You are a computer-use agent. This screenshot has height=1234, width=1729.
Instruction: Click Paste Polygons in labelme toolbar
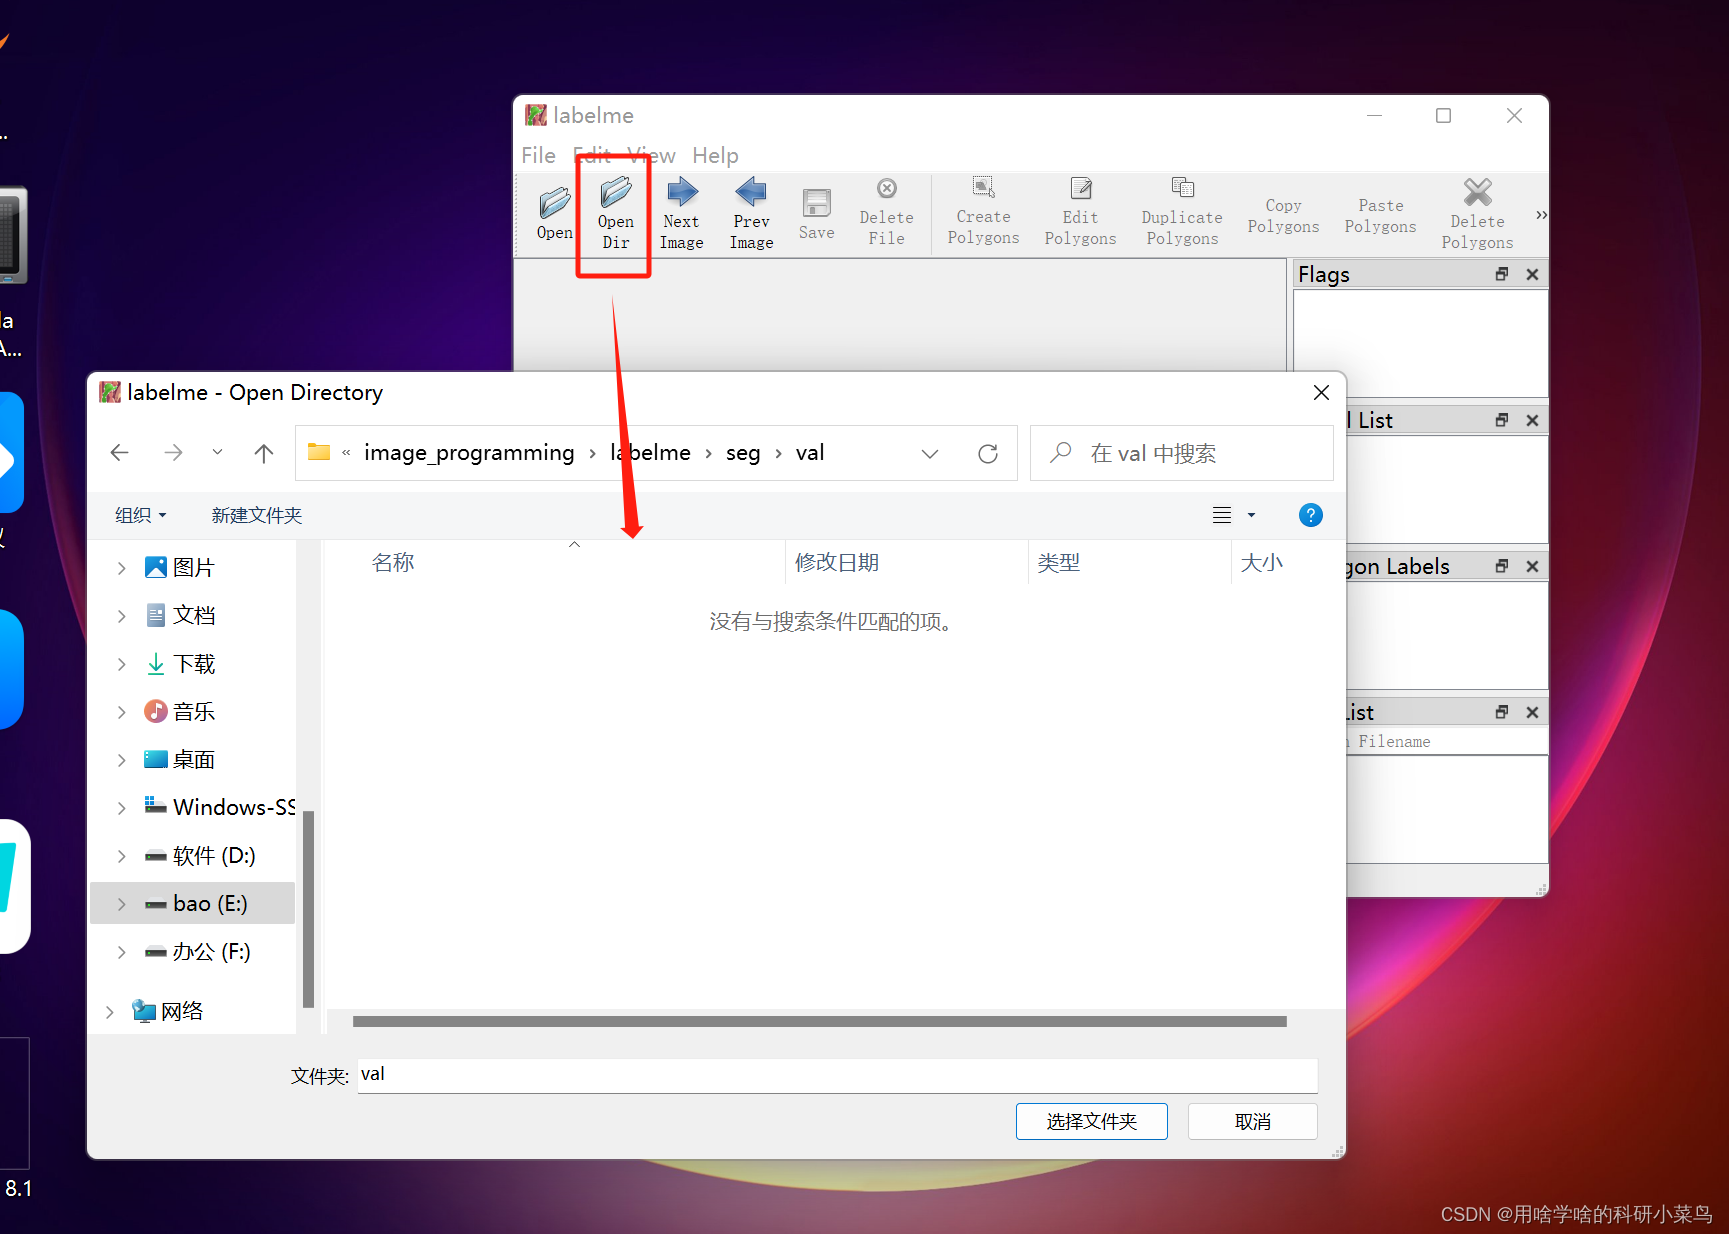tap(1380, 216)
